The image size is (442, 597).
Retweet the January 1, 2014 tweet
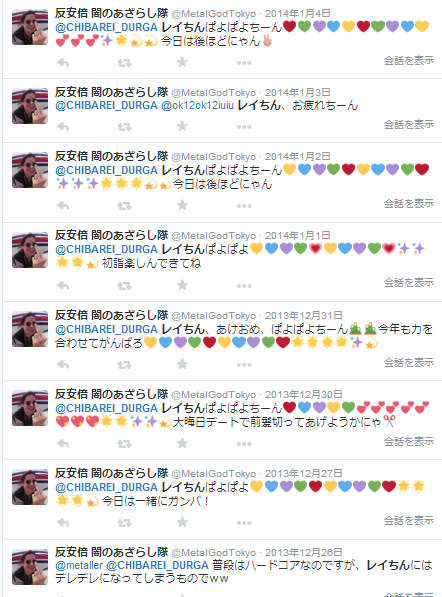coord(124,286)
